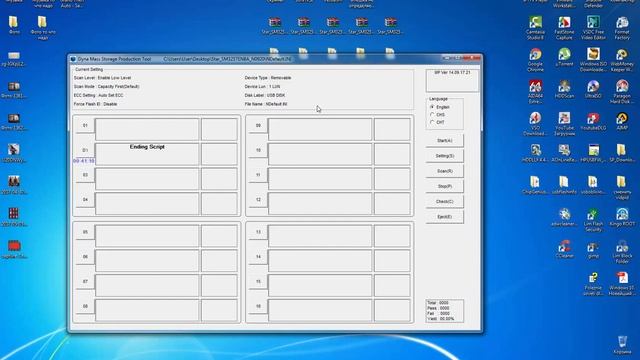Open Format Factory desktop icon
Image resolution: width=640 pixels, height=360 pixels.
(x=622, y=28)
